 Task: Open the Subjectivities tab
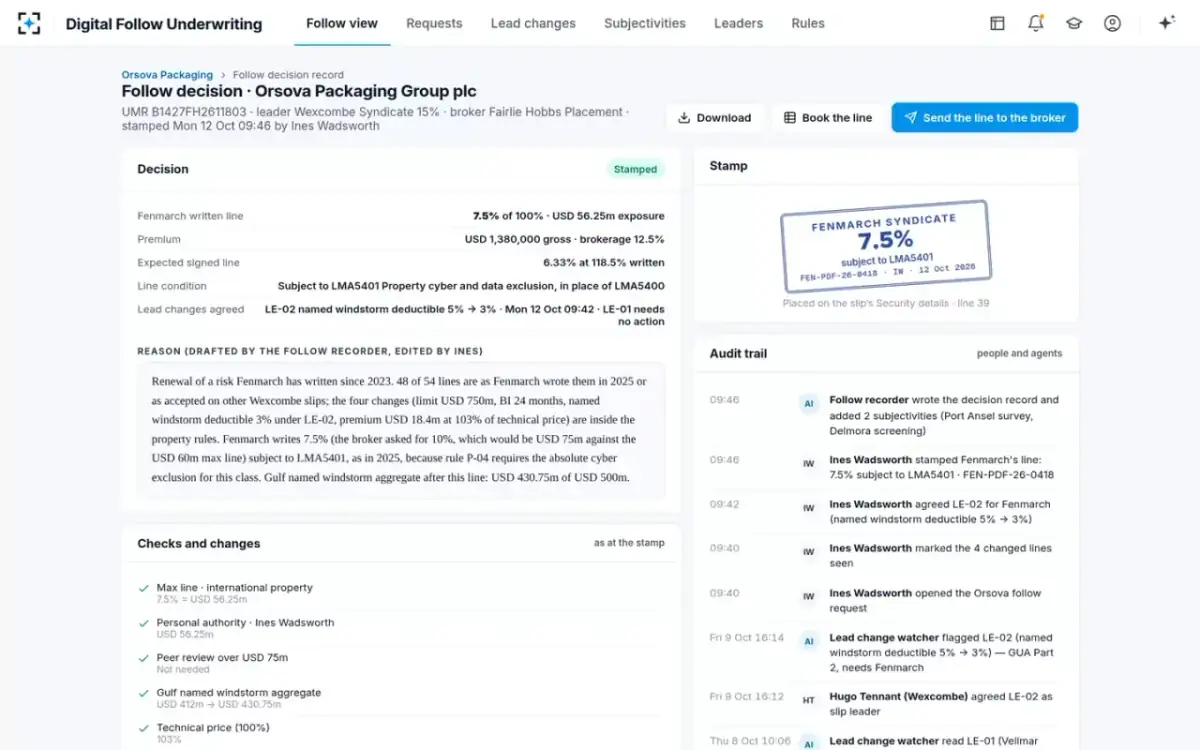click(x=645, y=23)
